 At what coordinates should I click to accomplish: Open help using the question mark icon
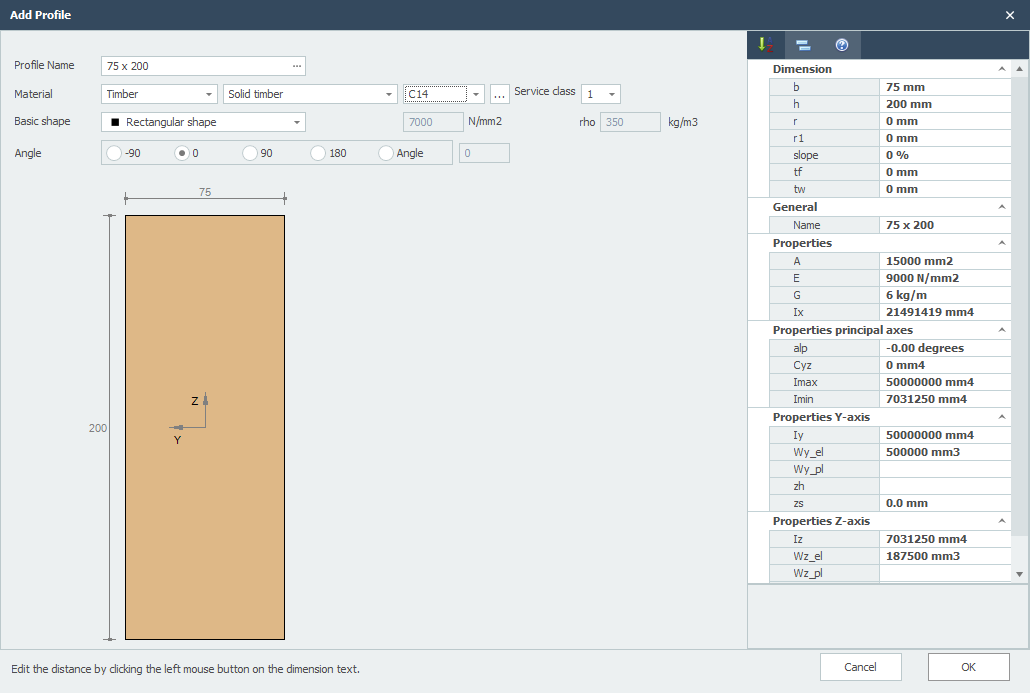841,44
